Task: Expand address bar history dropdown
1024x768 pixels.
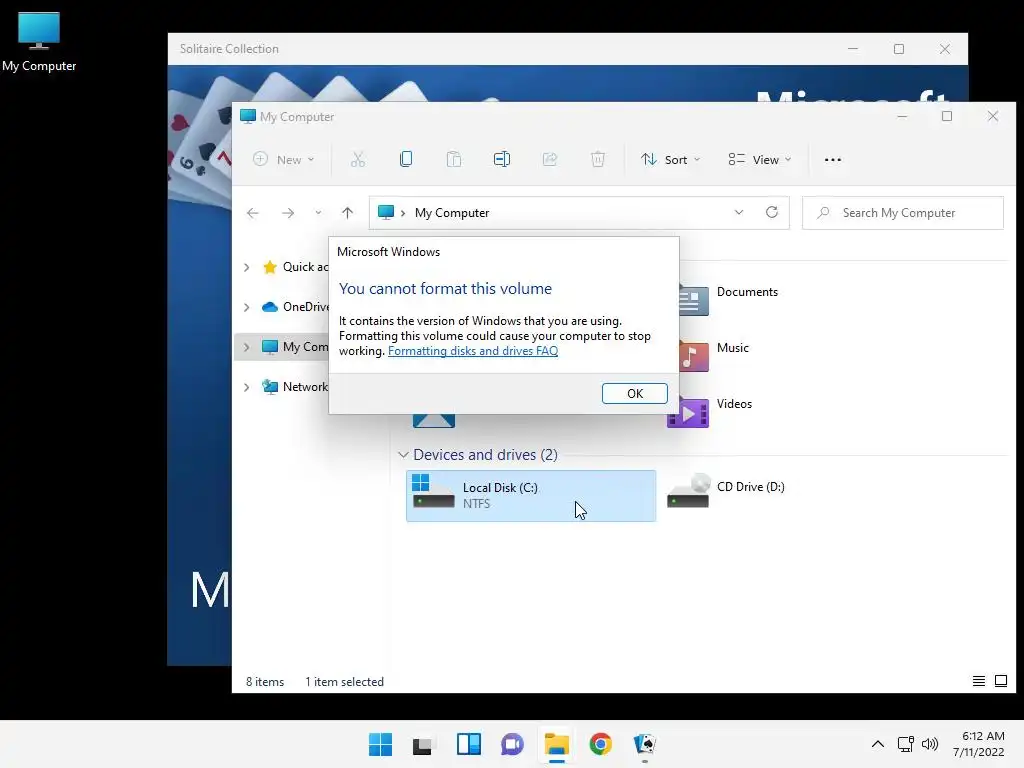Action: [x=739, y=212]
